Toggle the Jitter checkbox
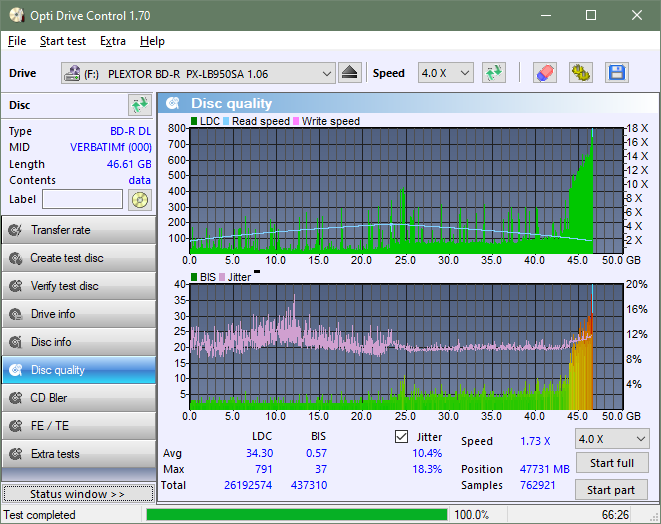 [x=401, y=437]
